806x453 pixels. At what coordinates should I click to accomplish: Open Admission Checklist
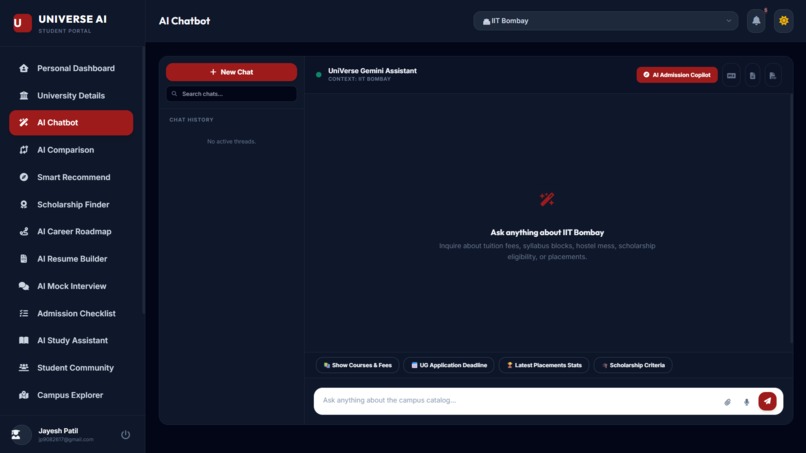coord(71,313)
